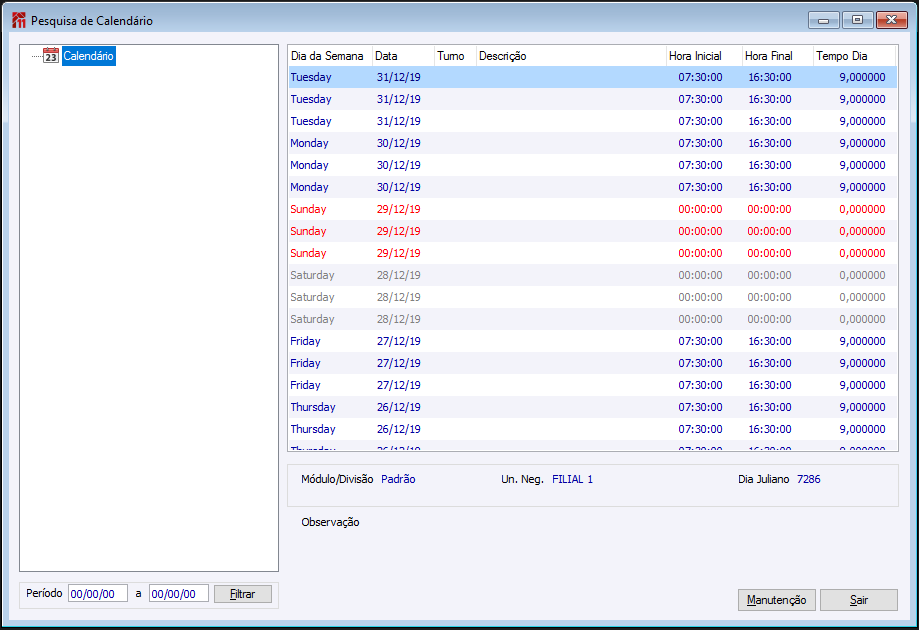The width and height of the screenshot is (919, 630).
Task: Click date 31/12/19 in the highlighted row
Action: click(x=399, y=77)
